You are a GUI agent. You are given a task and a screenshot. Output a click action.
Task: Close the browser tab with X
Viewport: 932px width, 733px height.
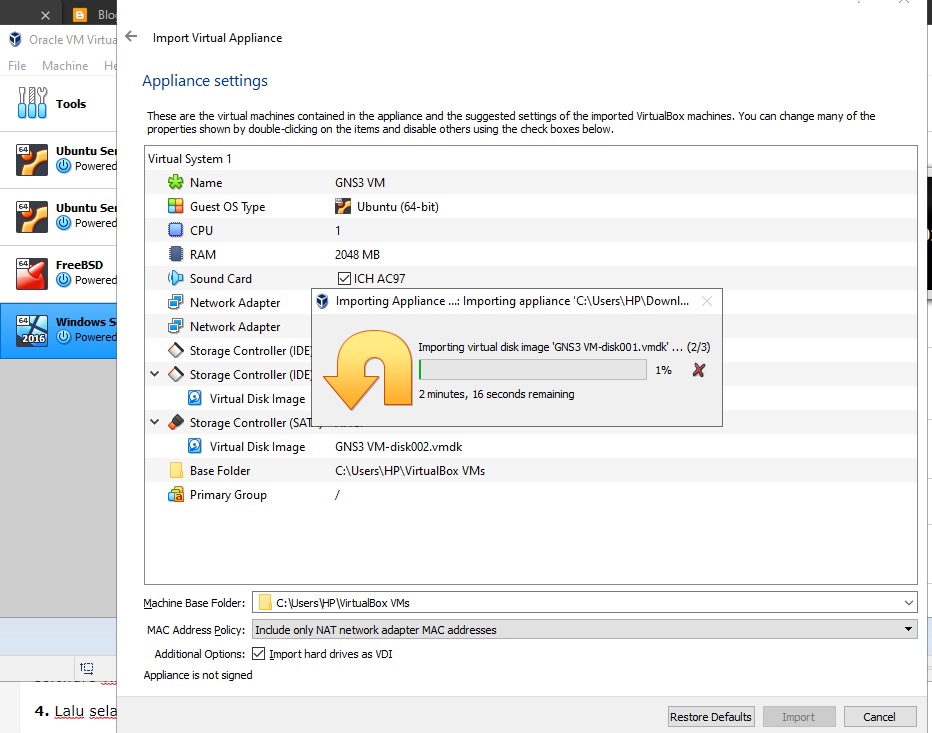click(x=45, y=15)
